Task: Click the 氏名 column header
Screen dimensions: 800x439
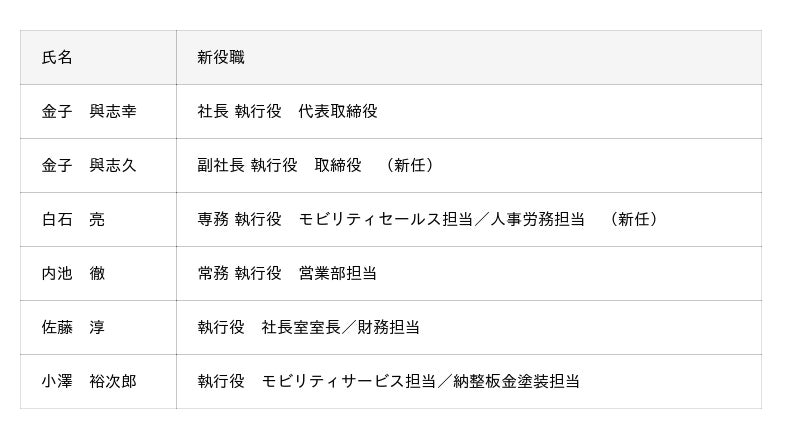Action: pos(57,58)
